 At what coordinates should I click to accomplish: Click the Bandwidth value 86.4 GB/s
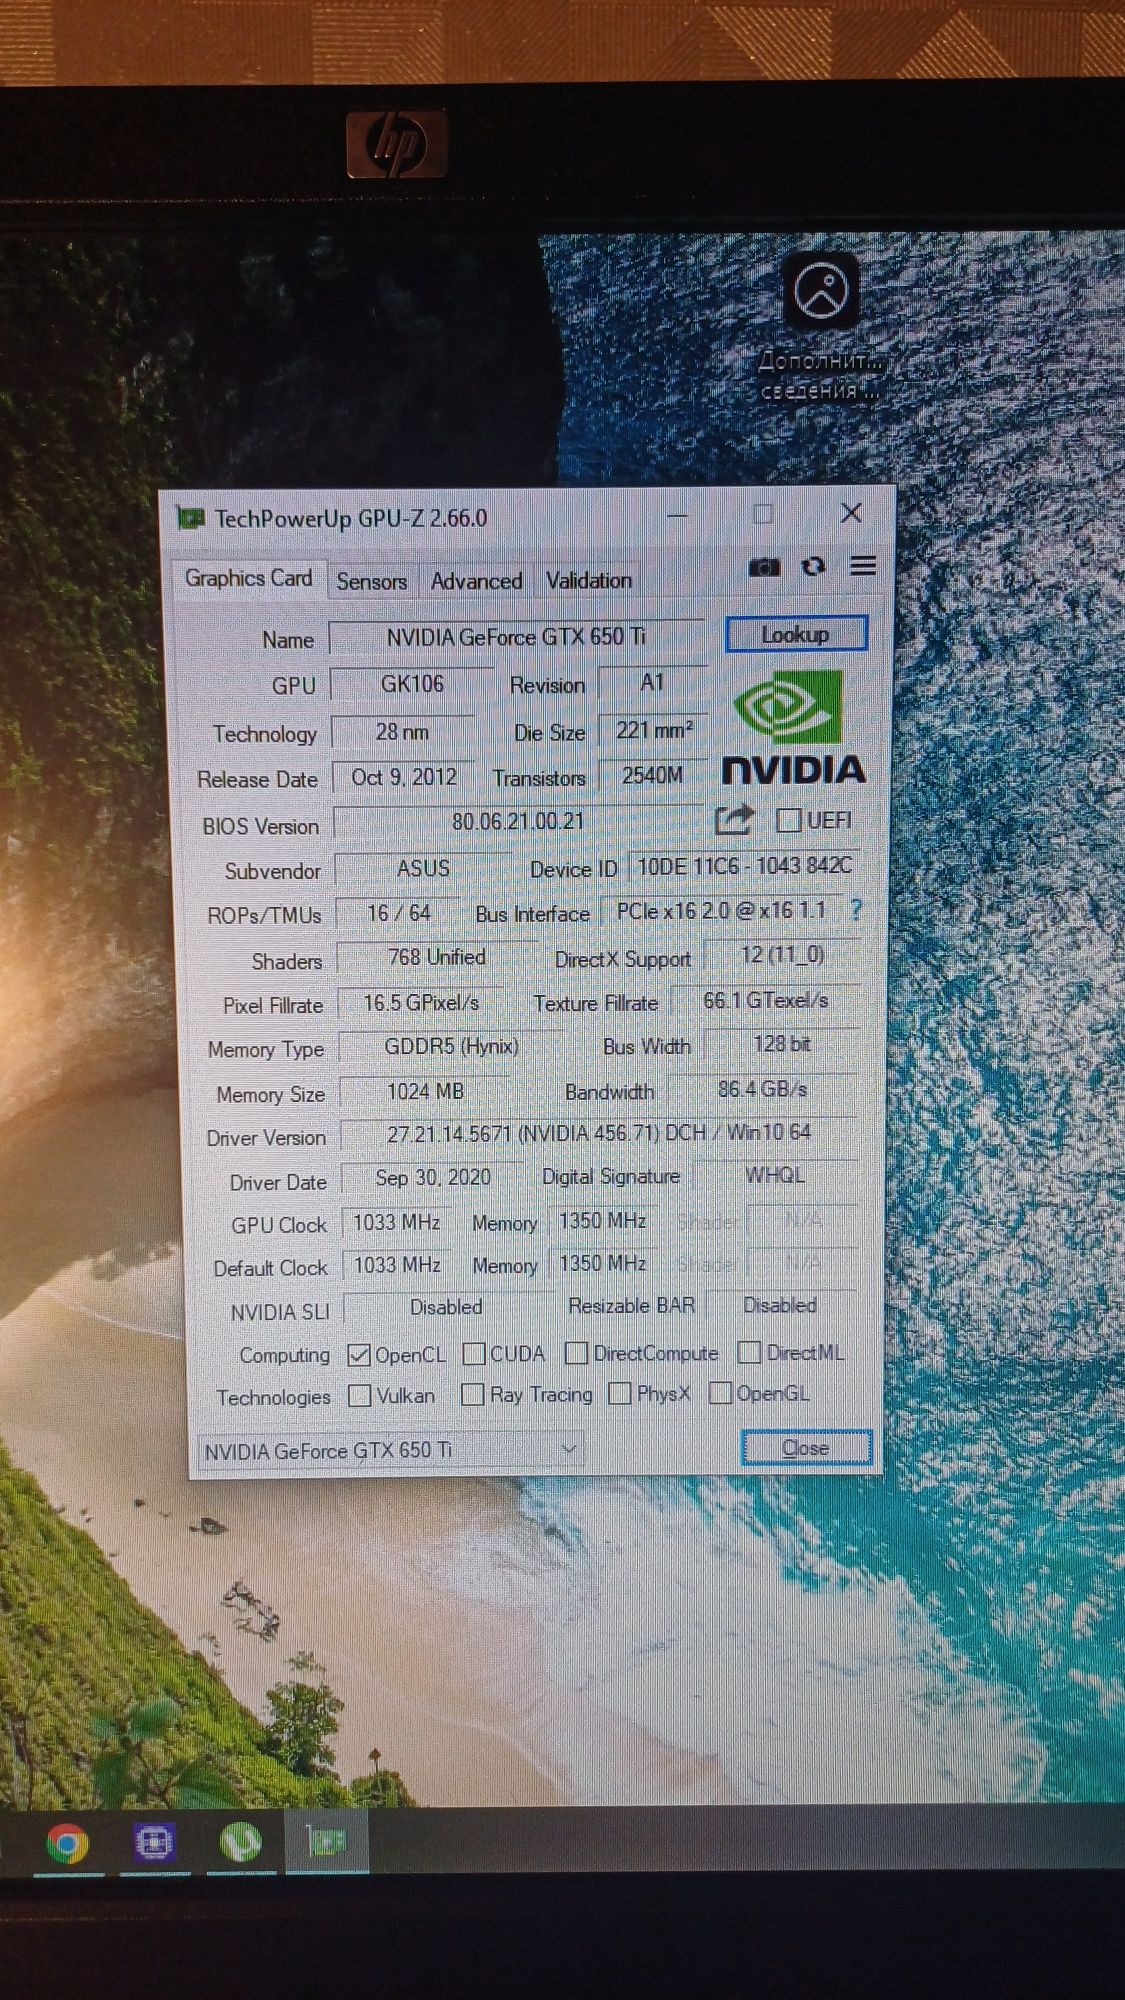click(763, 1089)
